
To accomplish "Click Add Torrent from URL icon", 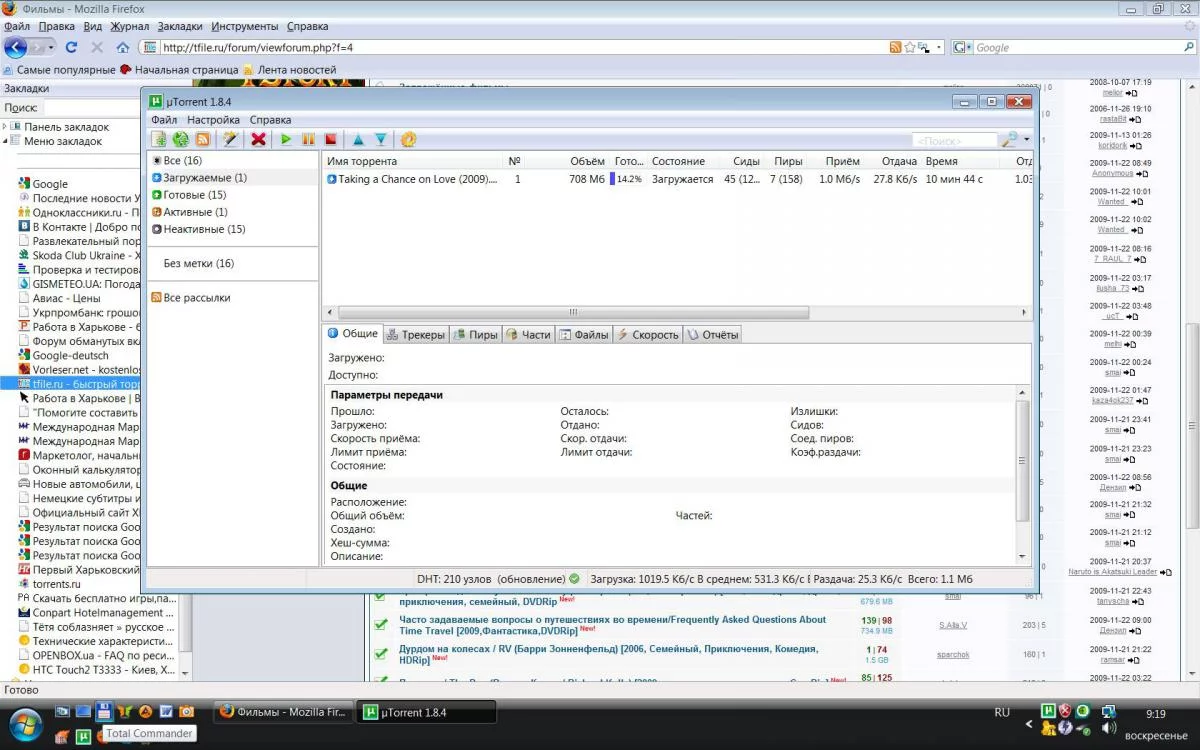I will pyautogui.click(x=181, y=140).
